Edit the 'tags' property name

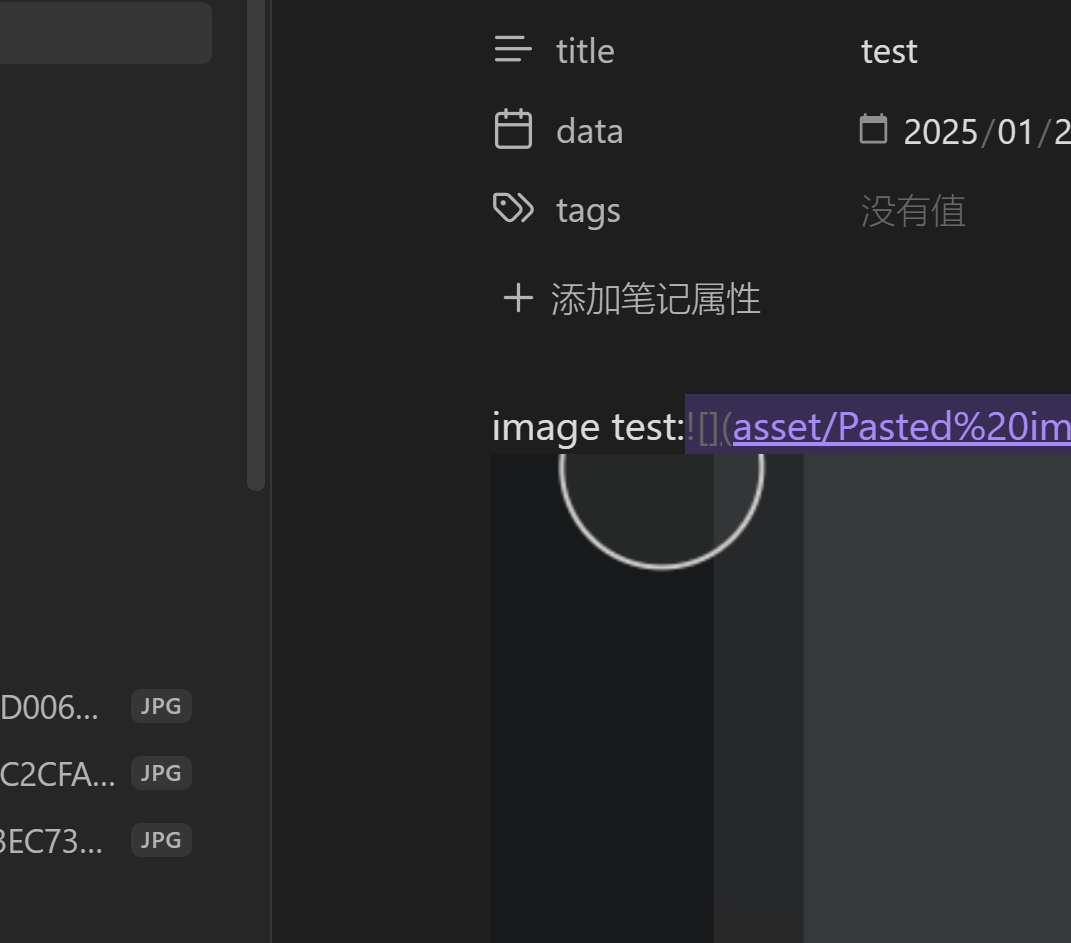click(x=588, y=211)
